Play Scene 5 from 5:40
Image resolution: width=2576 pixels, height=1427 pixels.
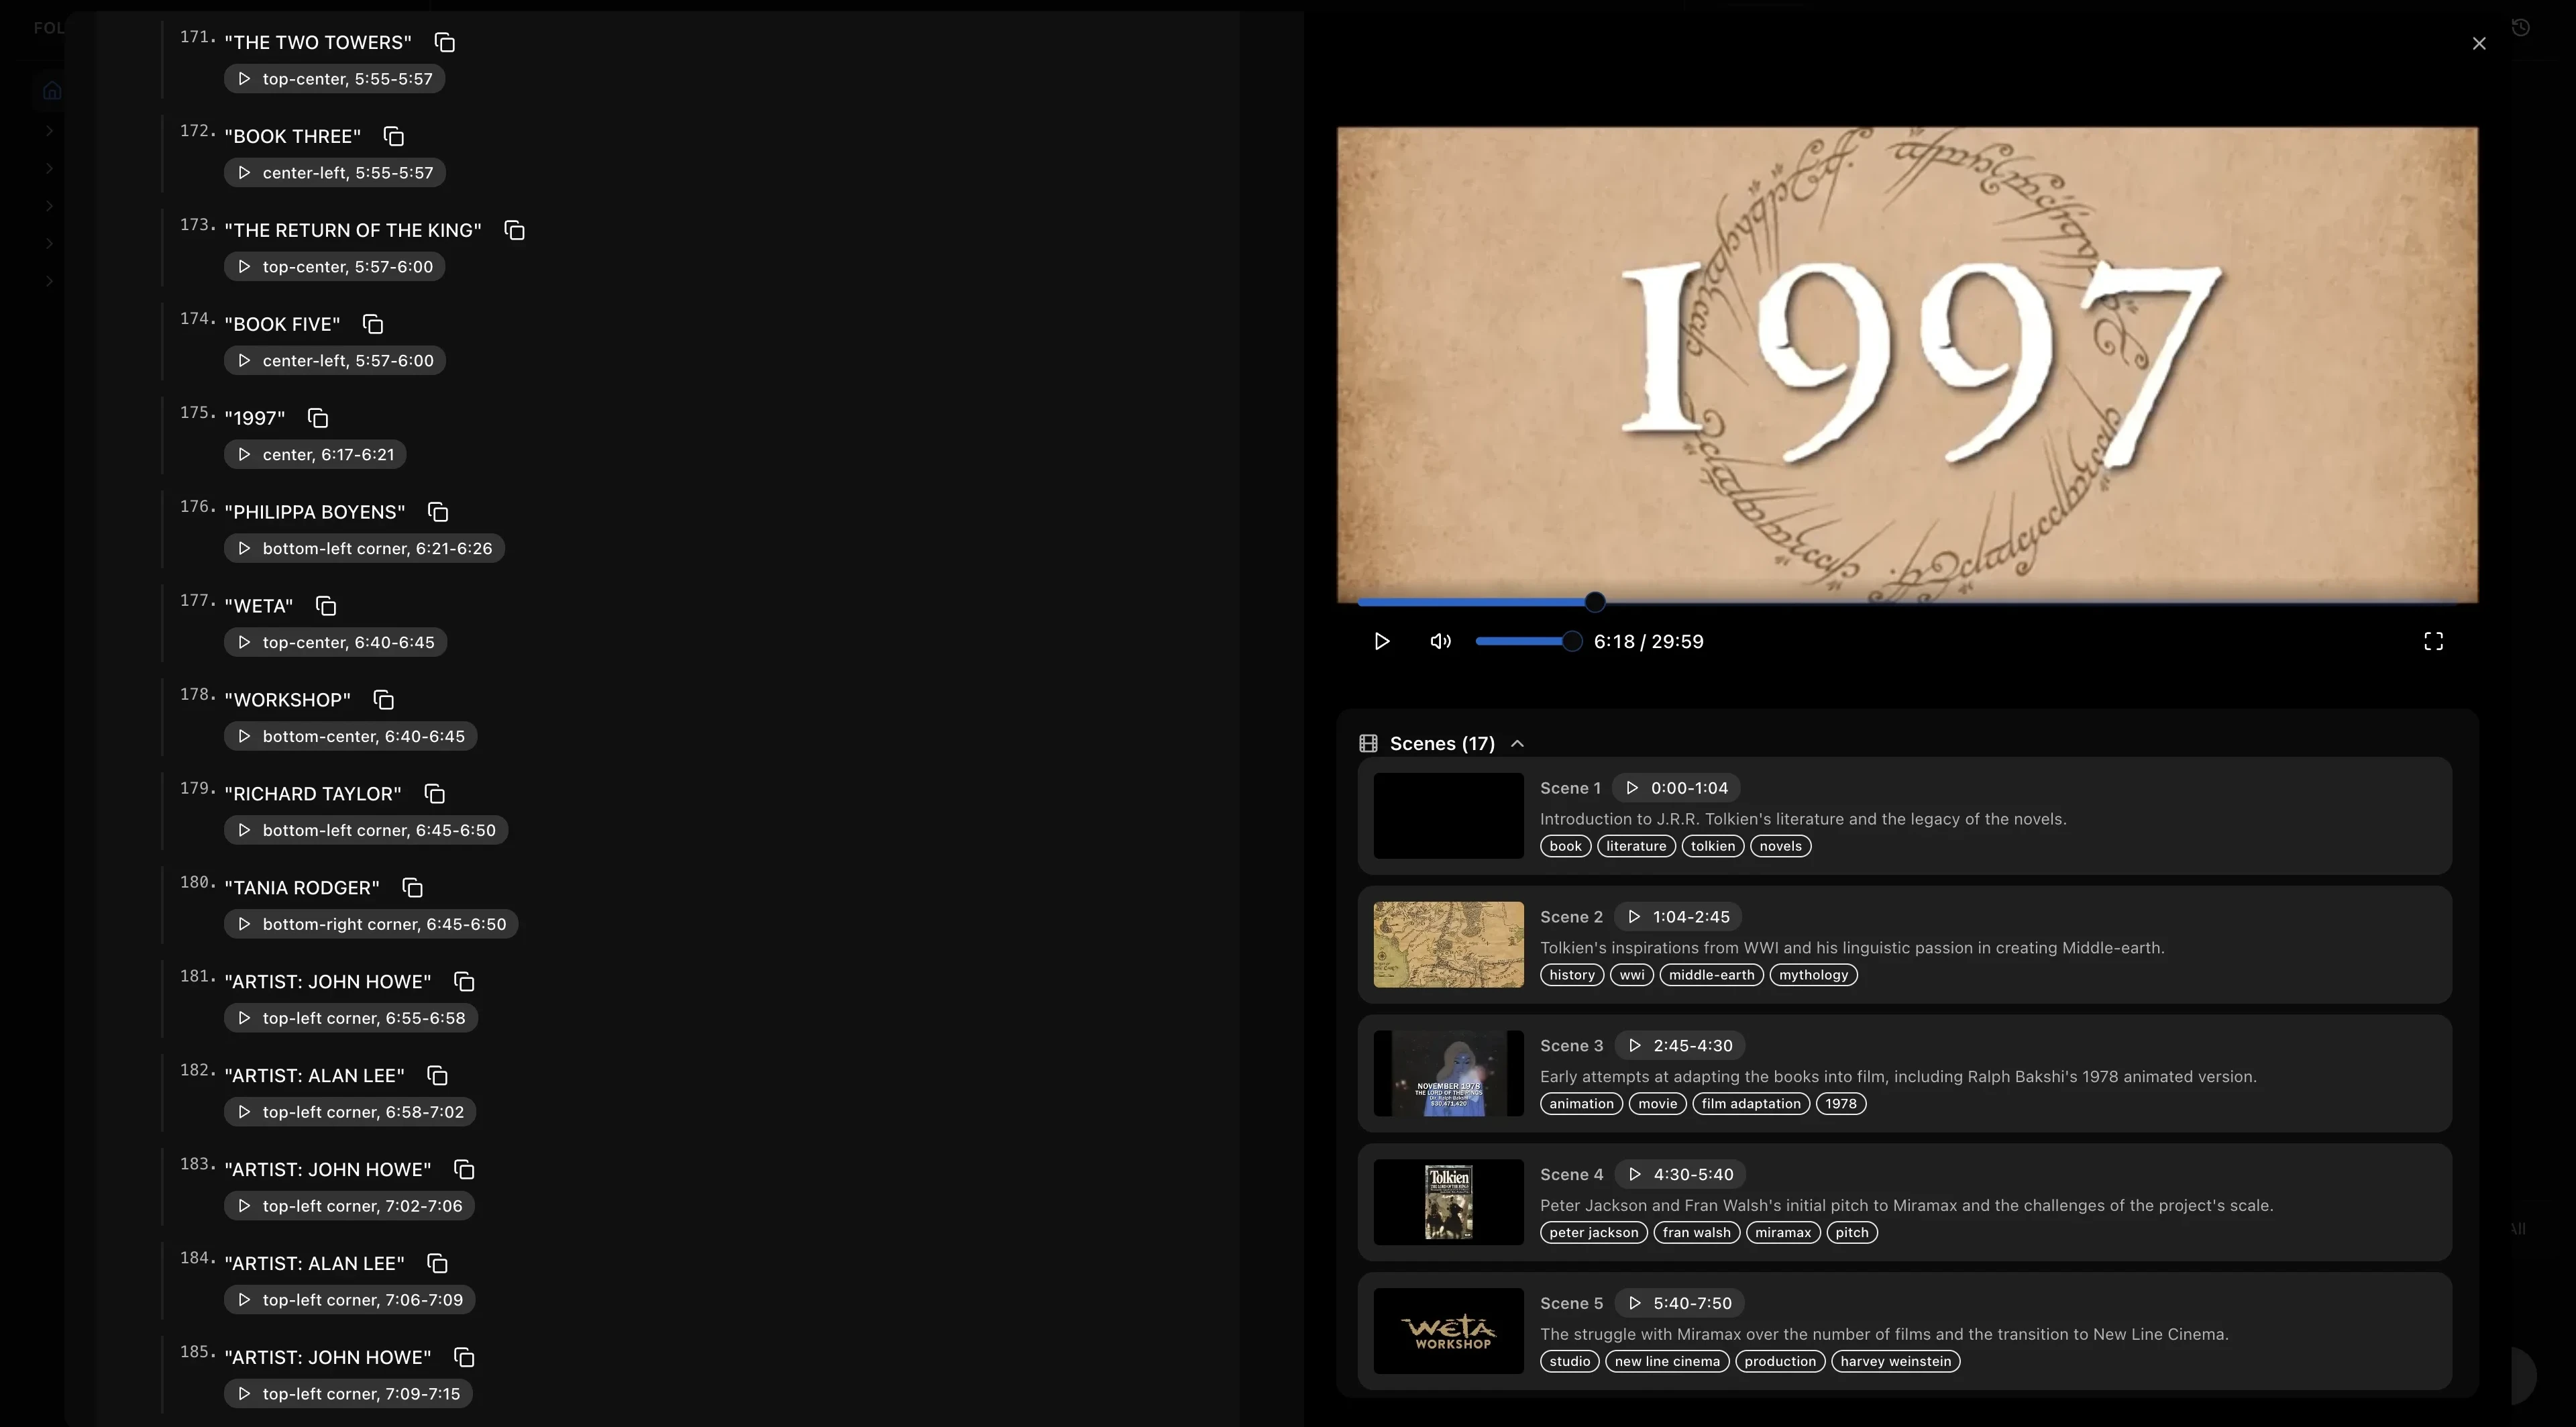(1636, 1303)
